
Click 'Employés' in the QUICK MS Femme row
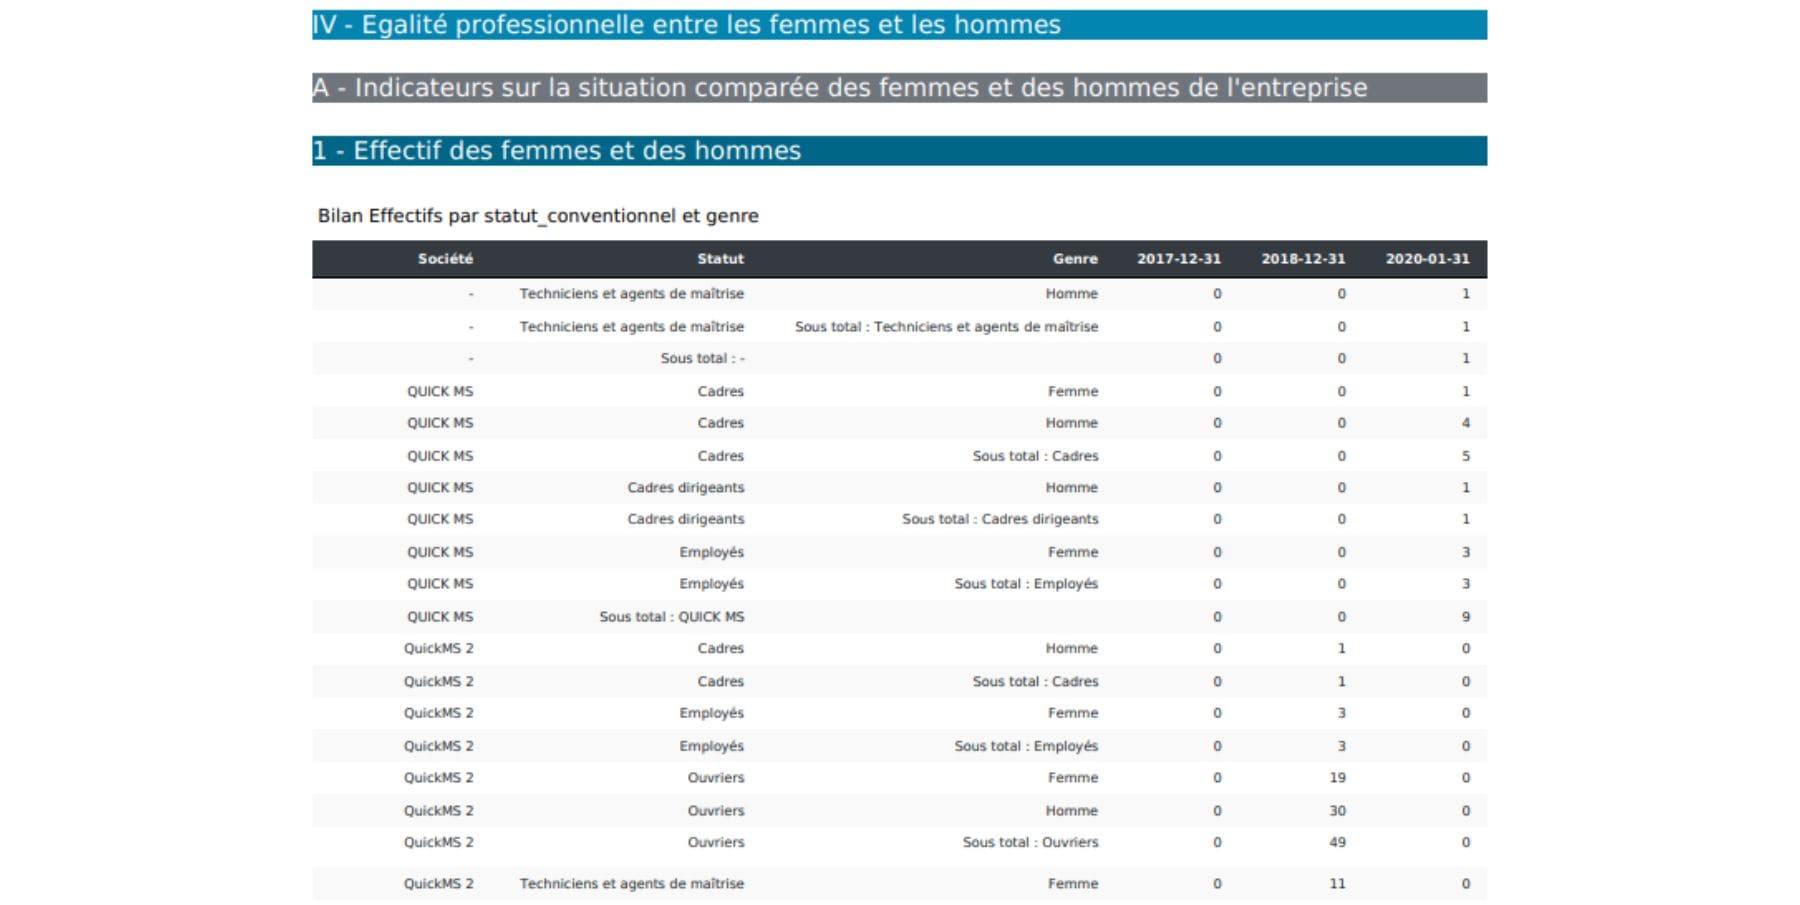[711, 552]
